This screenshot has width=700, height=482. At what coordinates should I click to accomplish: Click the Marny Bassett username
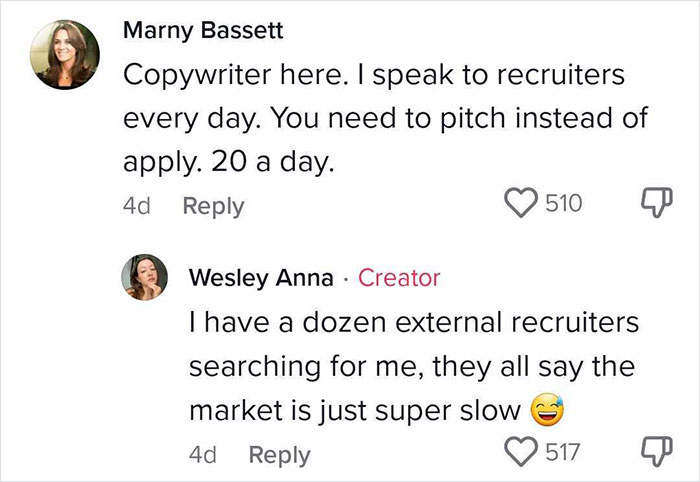(203, 31)
